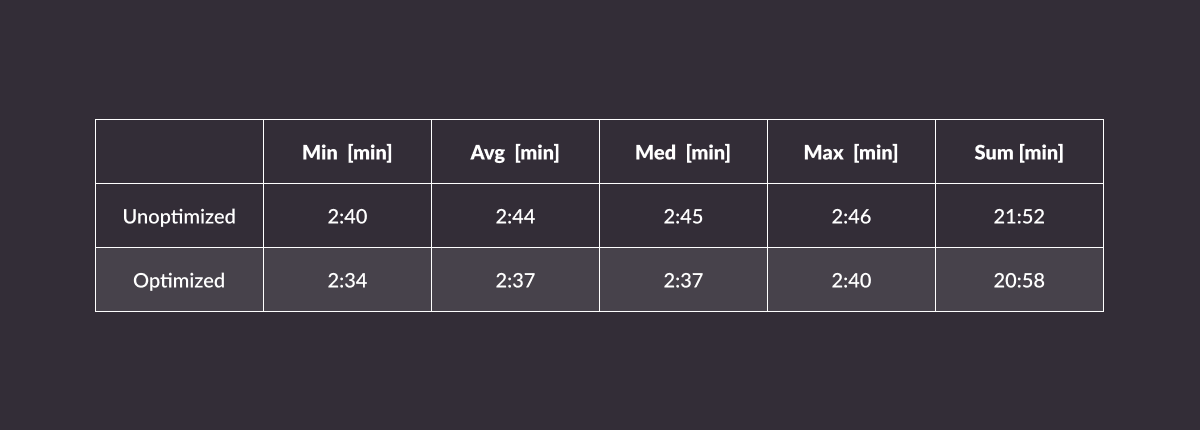
Task: Click the Sum [min] column header
Action: point(1019,153)
